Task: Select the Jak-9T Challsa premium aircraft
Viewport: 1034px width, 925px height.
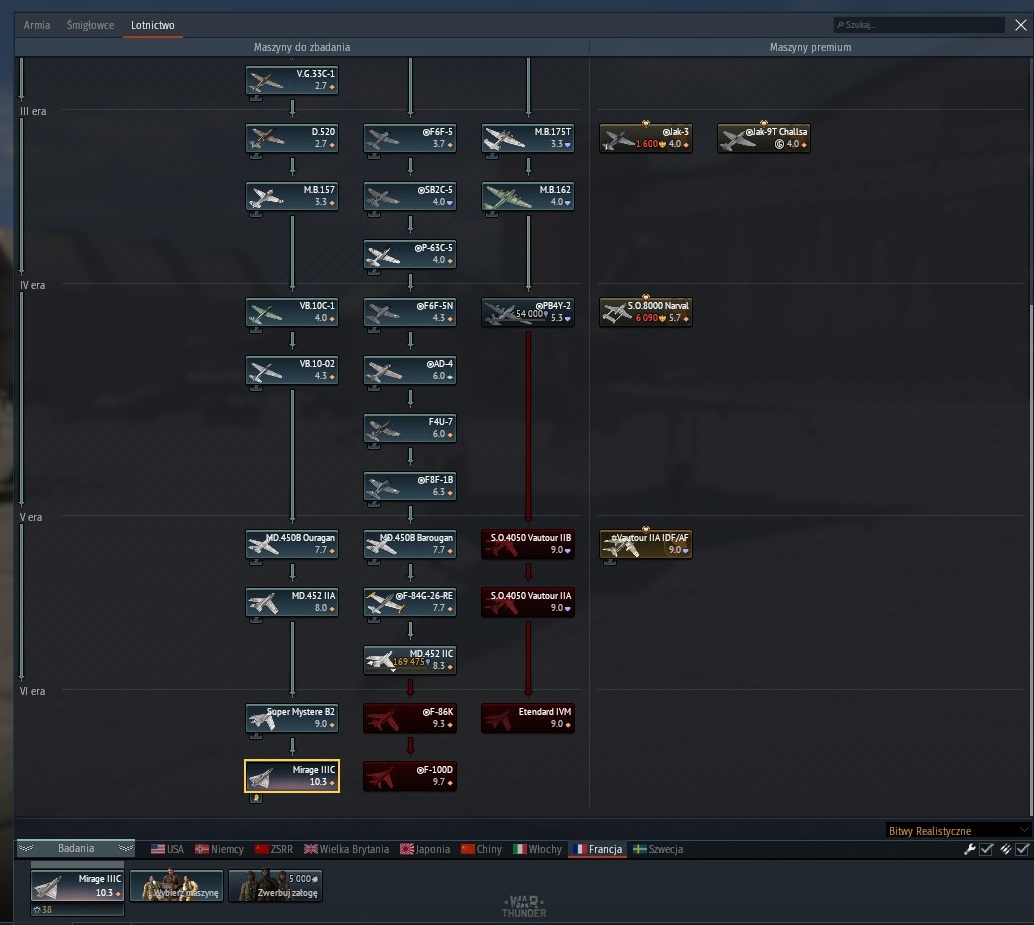Action: pos(764,138)
